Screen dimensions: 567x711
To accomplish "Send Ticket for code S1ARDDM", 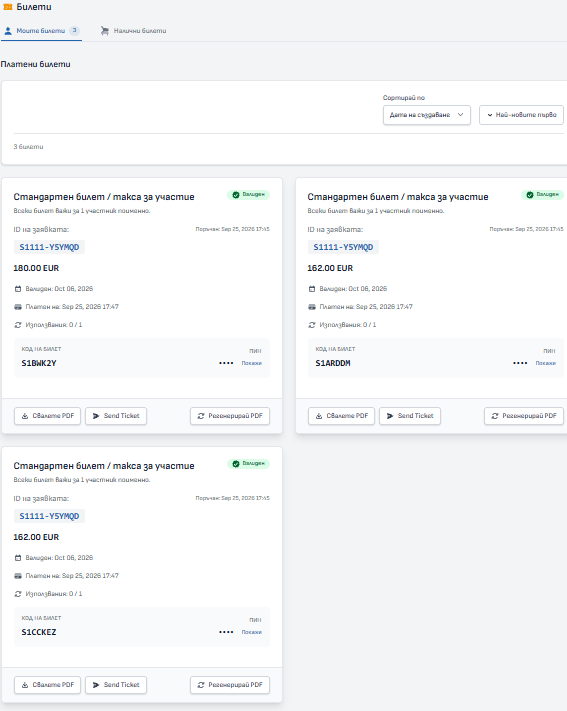I will pyautogui.click(x=410, y=416).
